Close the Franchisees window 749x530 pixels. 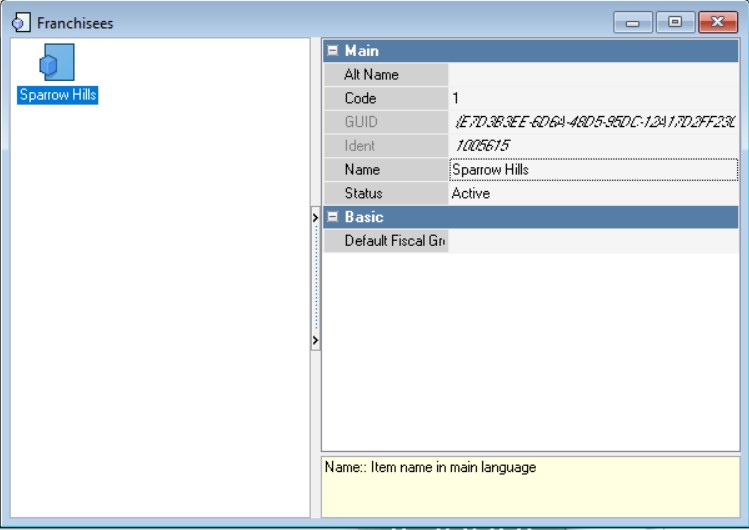718,22
